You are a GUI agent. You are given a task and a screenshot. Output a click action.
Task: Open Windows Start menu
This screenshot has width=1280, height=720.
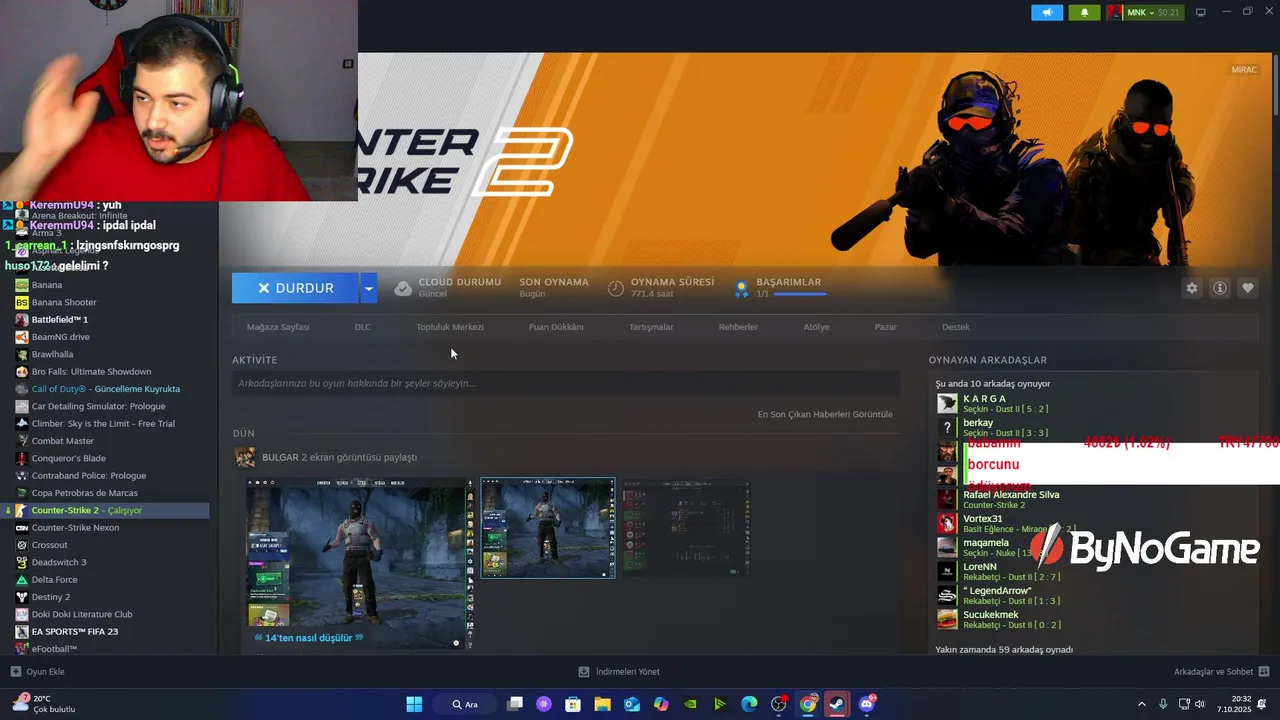click(x=414, y=704)
